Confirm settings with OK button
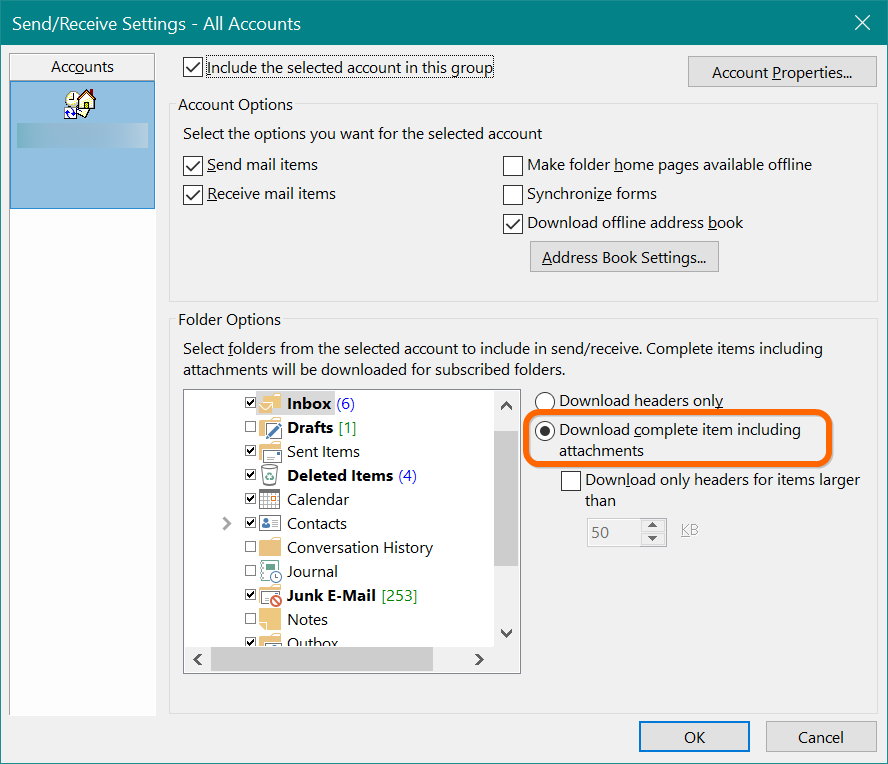888x764 pixels. coord(694,738)
